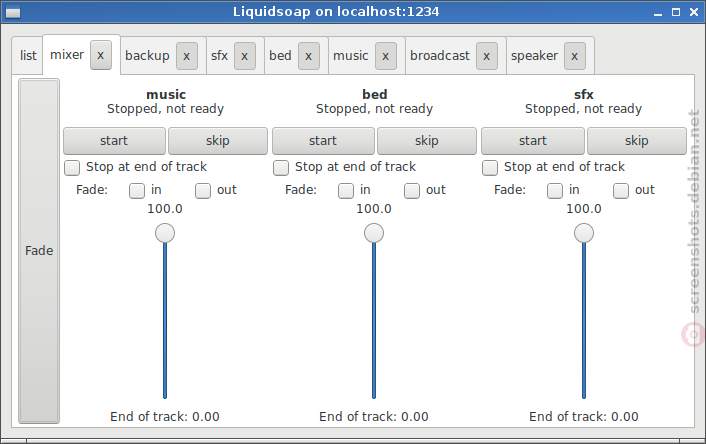Click the tall Fade button on left
This screenshot has width=706, height=444.
[39, 251]
